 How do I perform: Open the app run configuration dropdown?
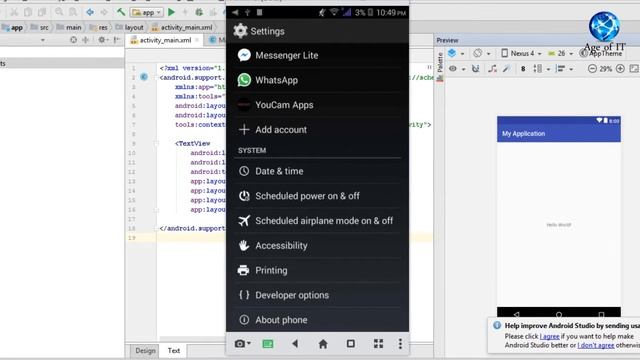click(147, 13)
